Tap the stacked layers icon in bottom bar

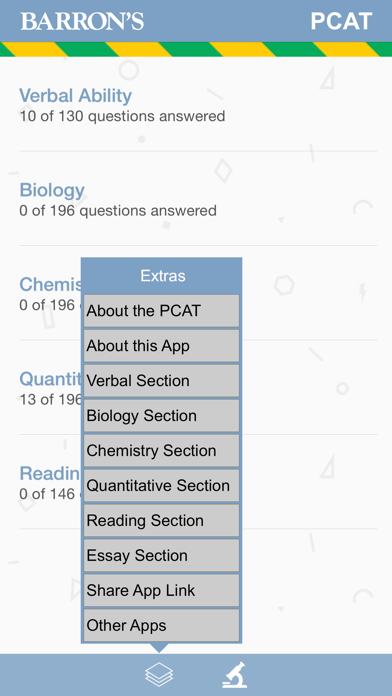click(158, 675)
